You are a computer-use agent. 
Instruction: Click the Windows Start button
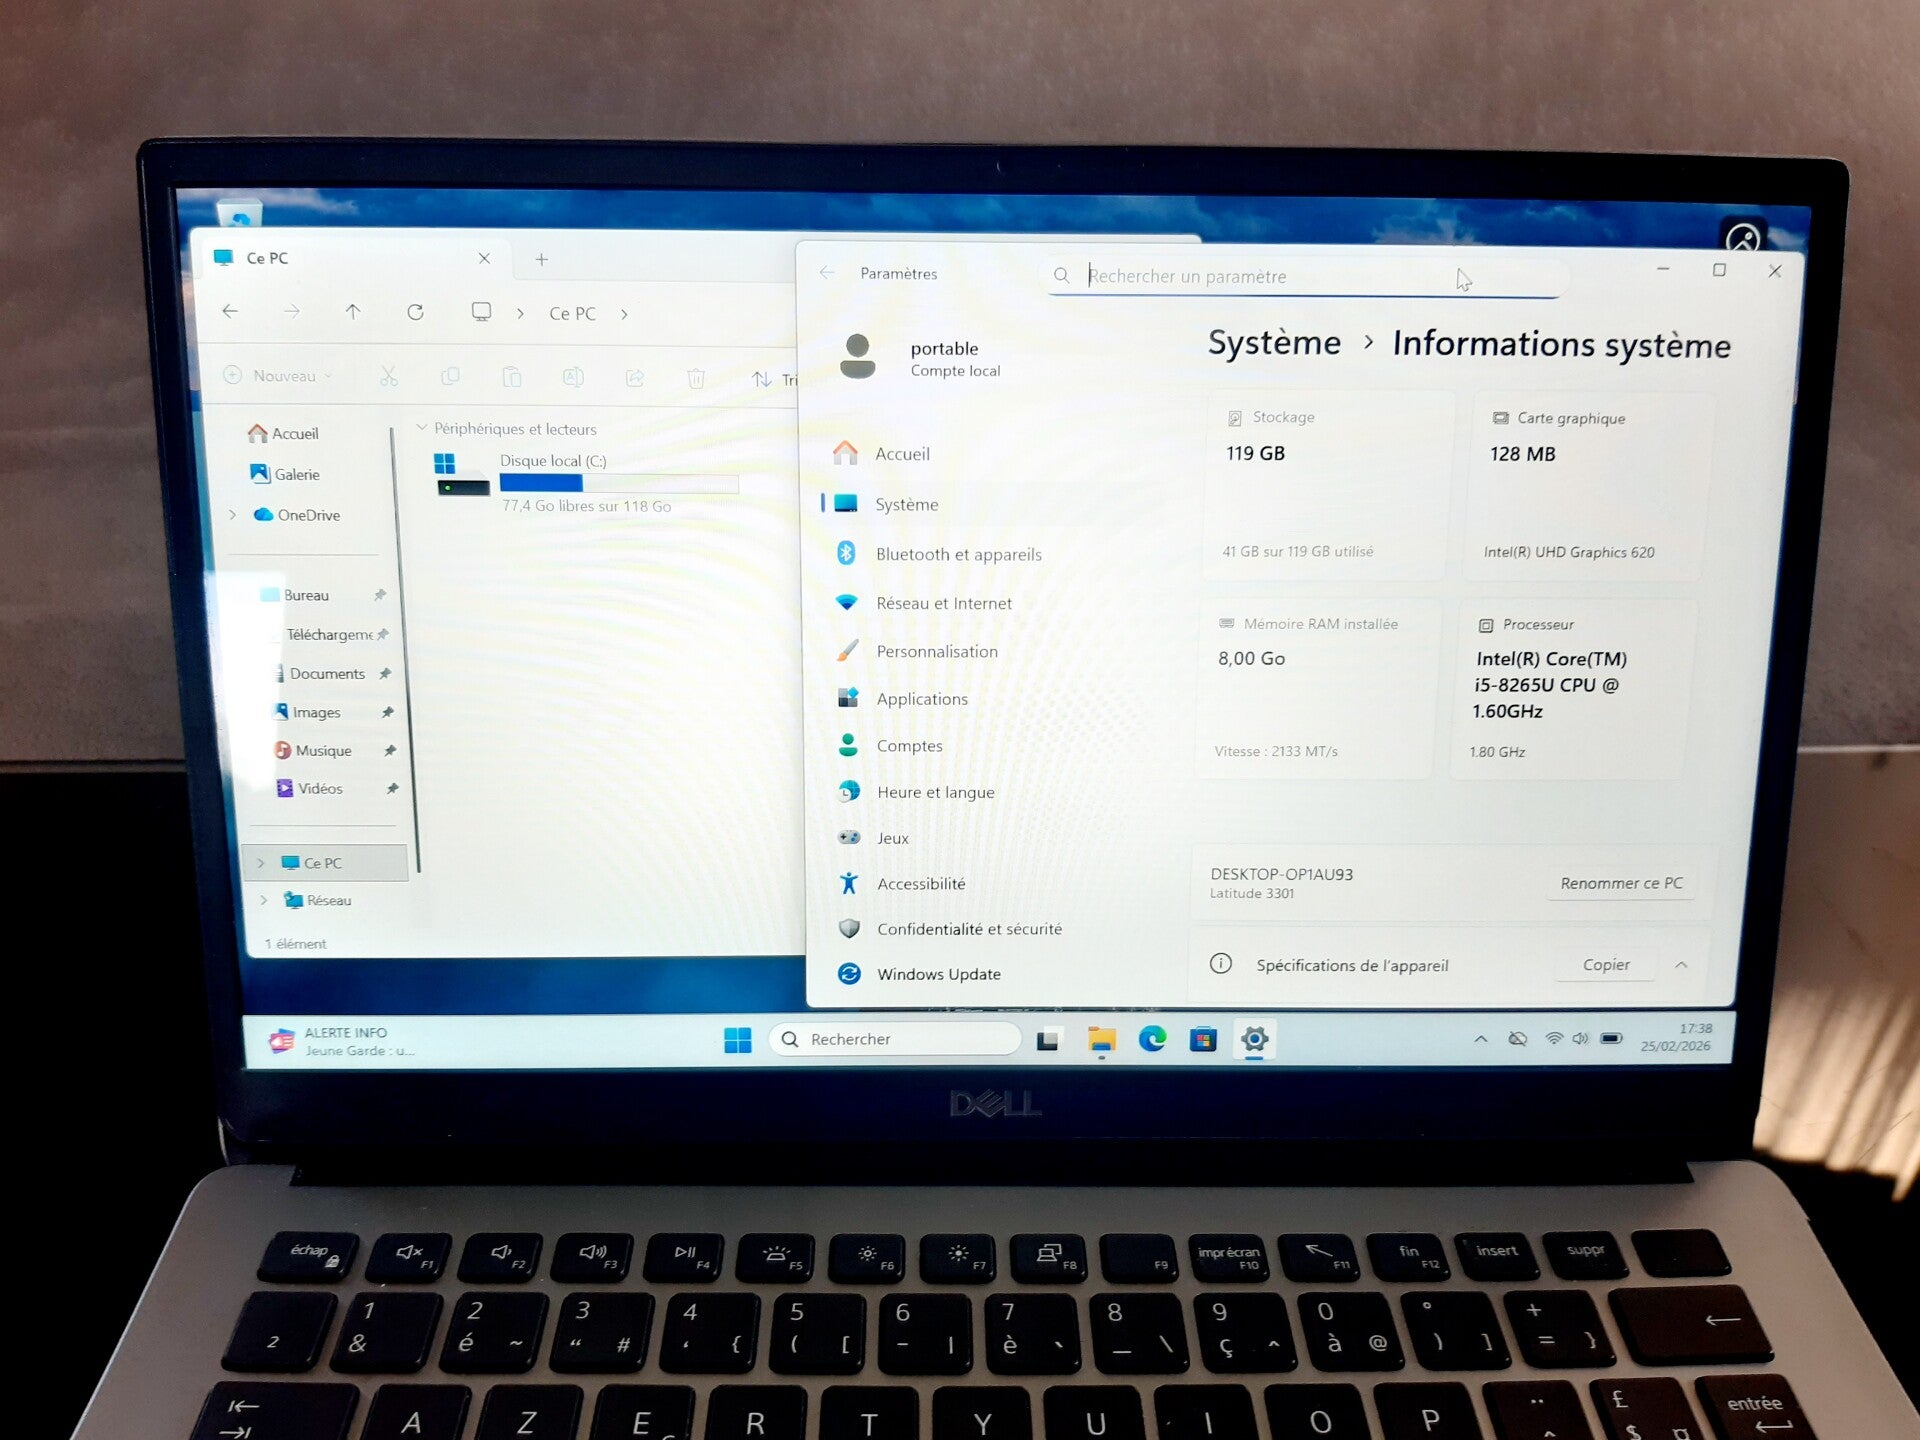[737, 1040]
